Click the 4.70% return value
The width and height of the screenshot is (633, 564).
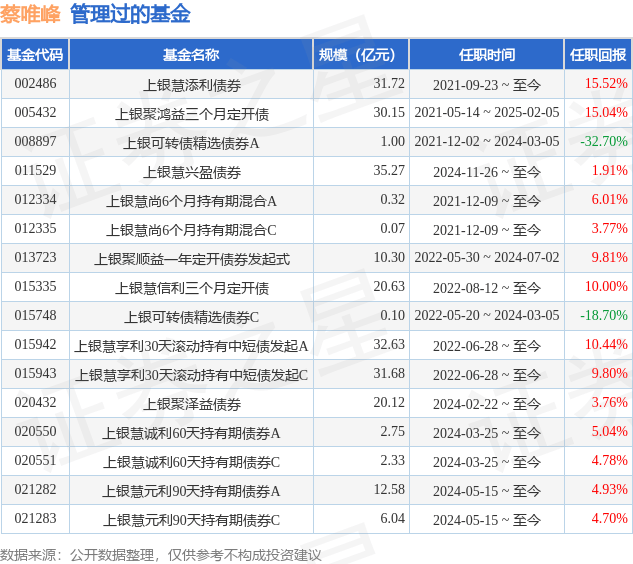click(x=610, y=519)
